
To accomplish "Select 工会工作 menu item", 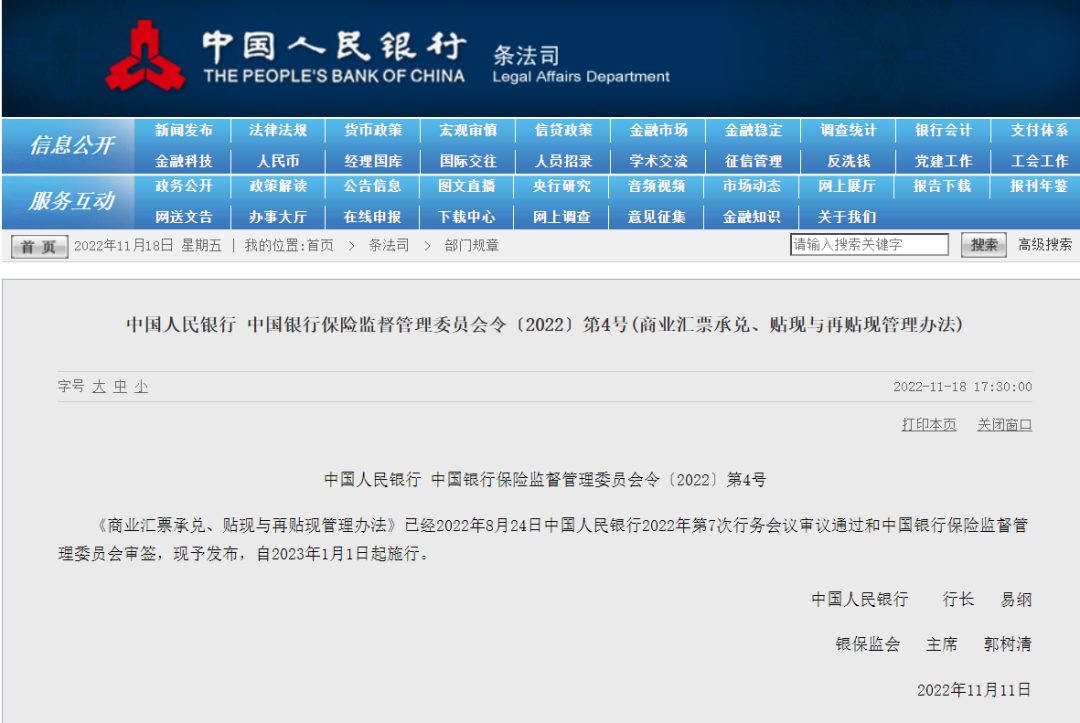I will click(1039, 161).
